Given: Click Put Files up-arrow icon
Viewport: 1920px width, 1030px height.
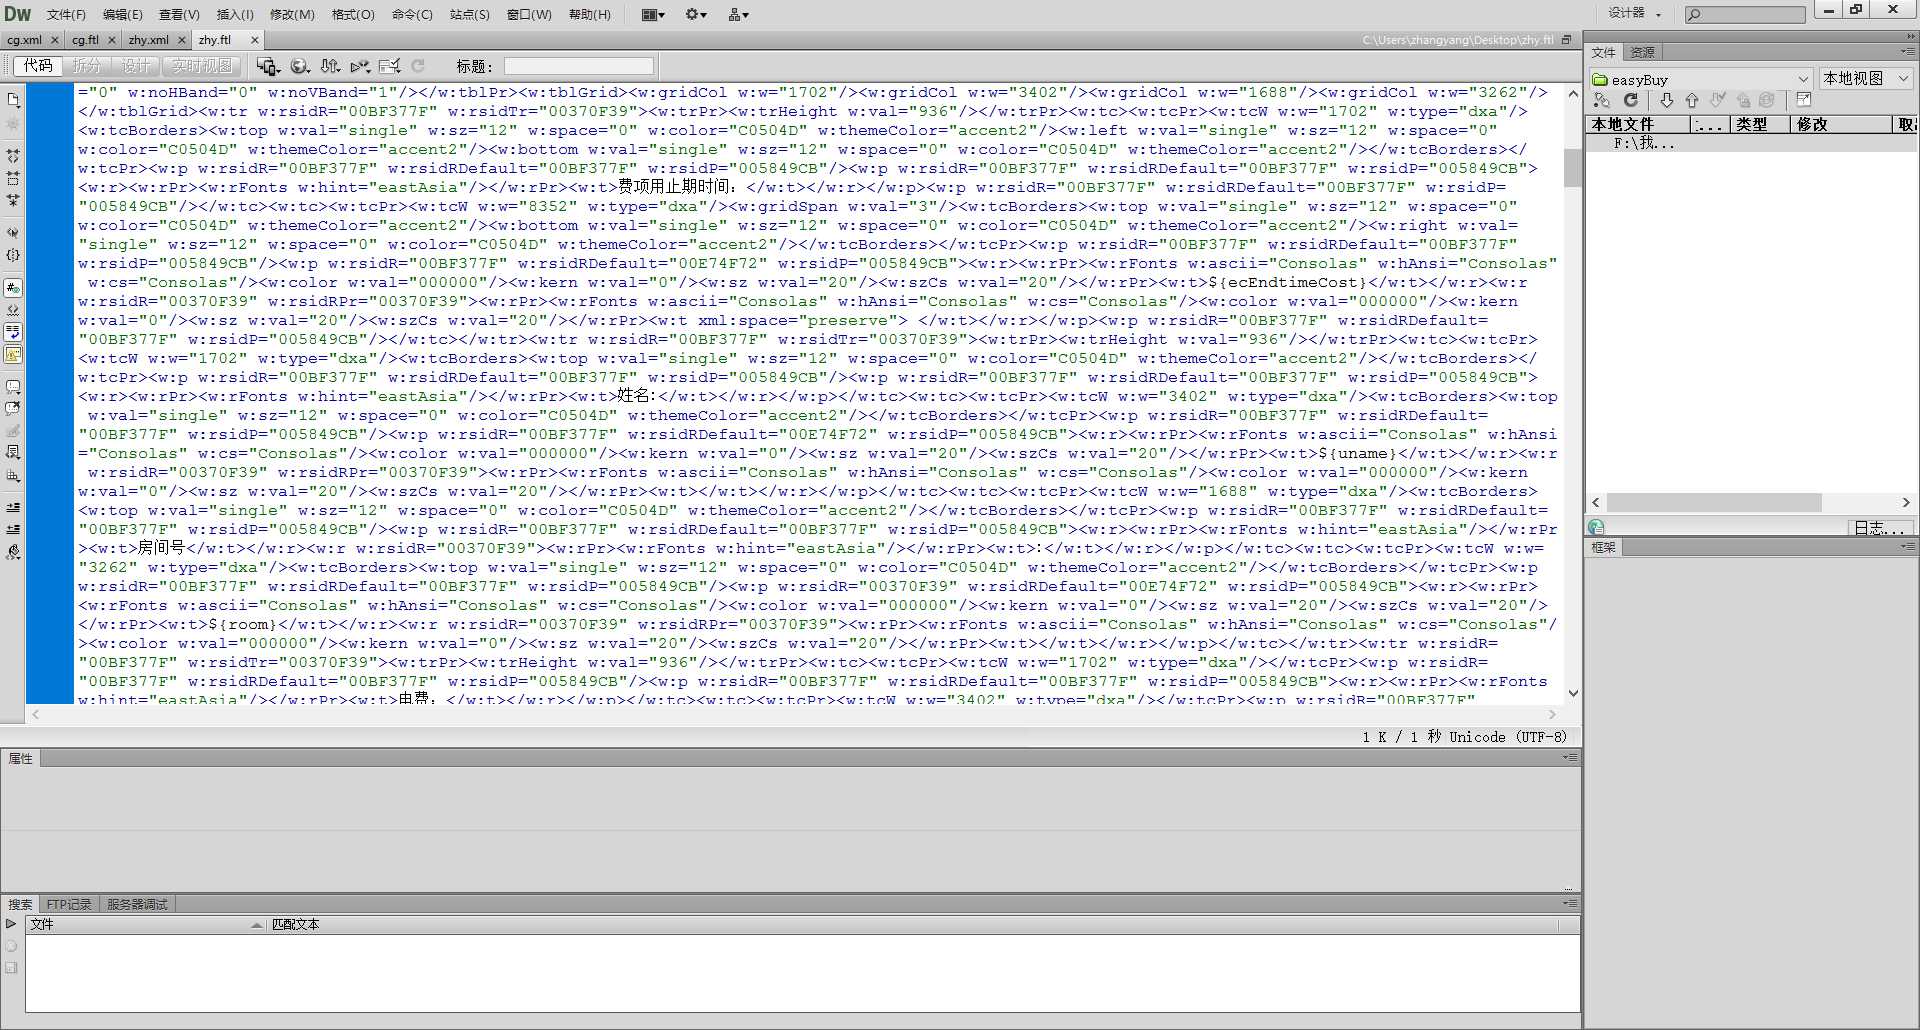Looking at the screenshot, I should pos(1692,100).
